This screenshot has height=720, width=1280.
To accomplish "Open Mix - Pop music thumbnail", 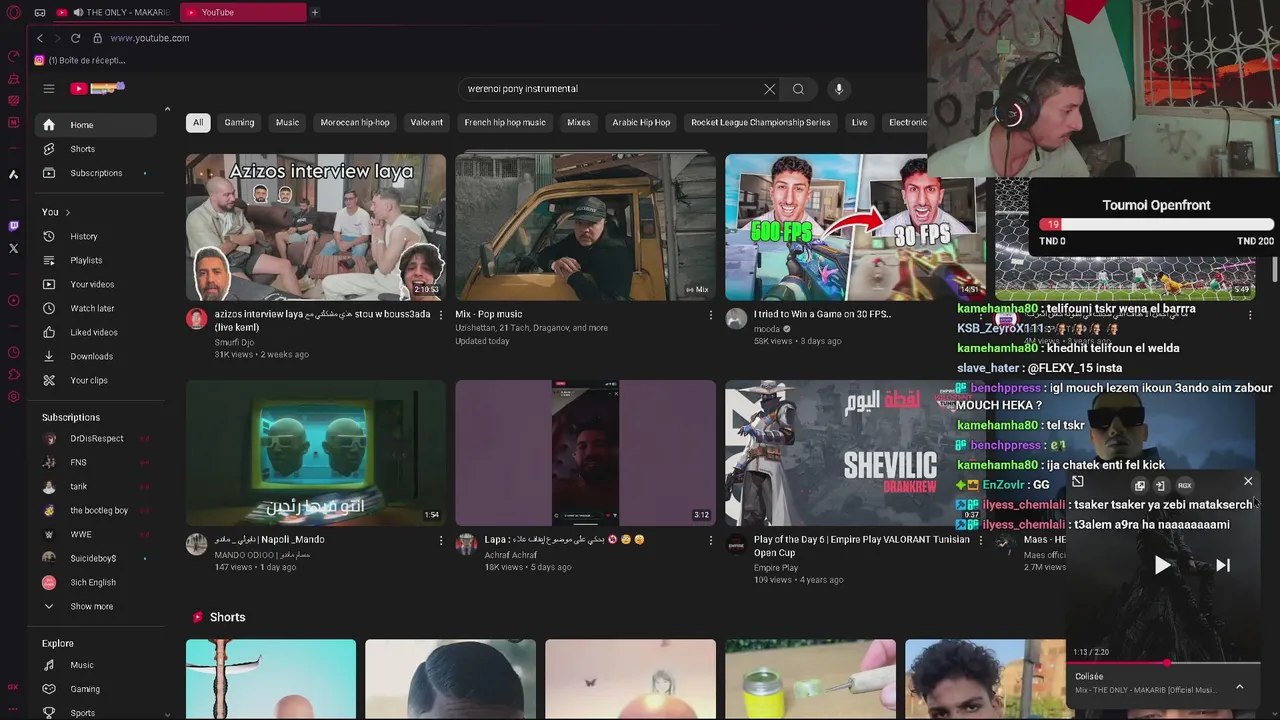I will tap(585, 227).
